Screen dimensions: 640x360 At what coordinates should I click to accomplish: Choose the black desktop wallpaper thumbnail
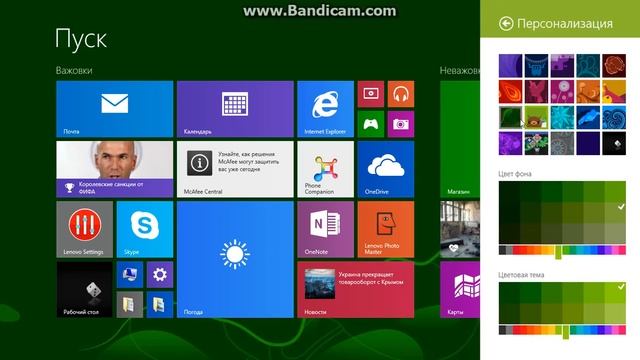tap(614, 143)
